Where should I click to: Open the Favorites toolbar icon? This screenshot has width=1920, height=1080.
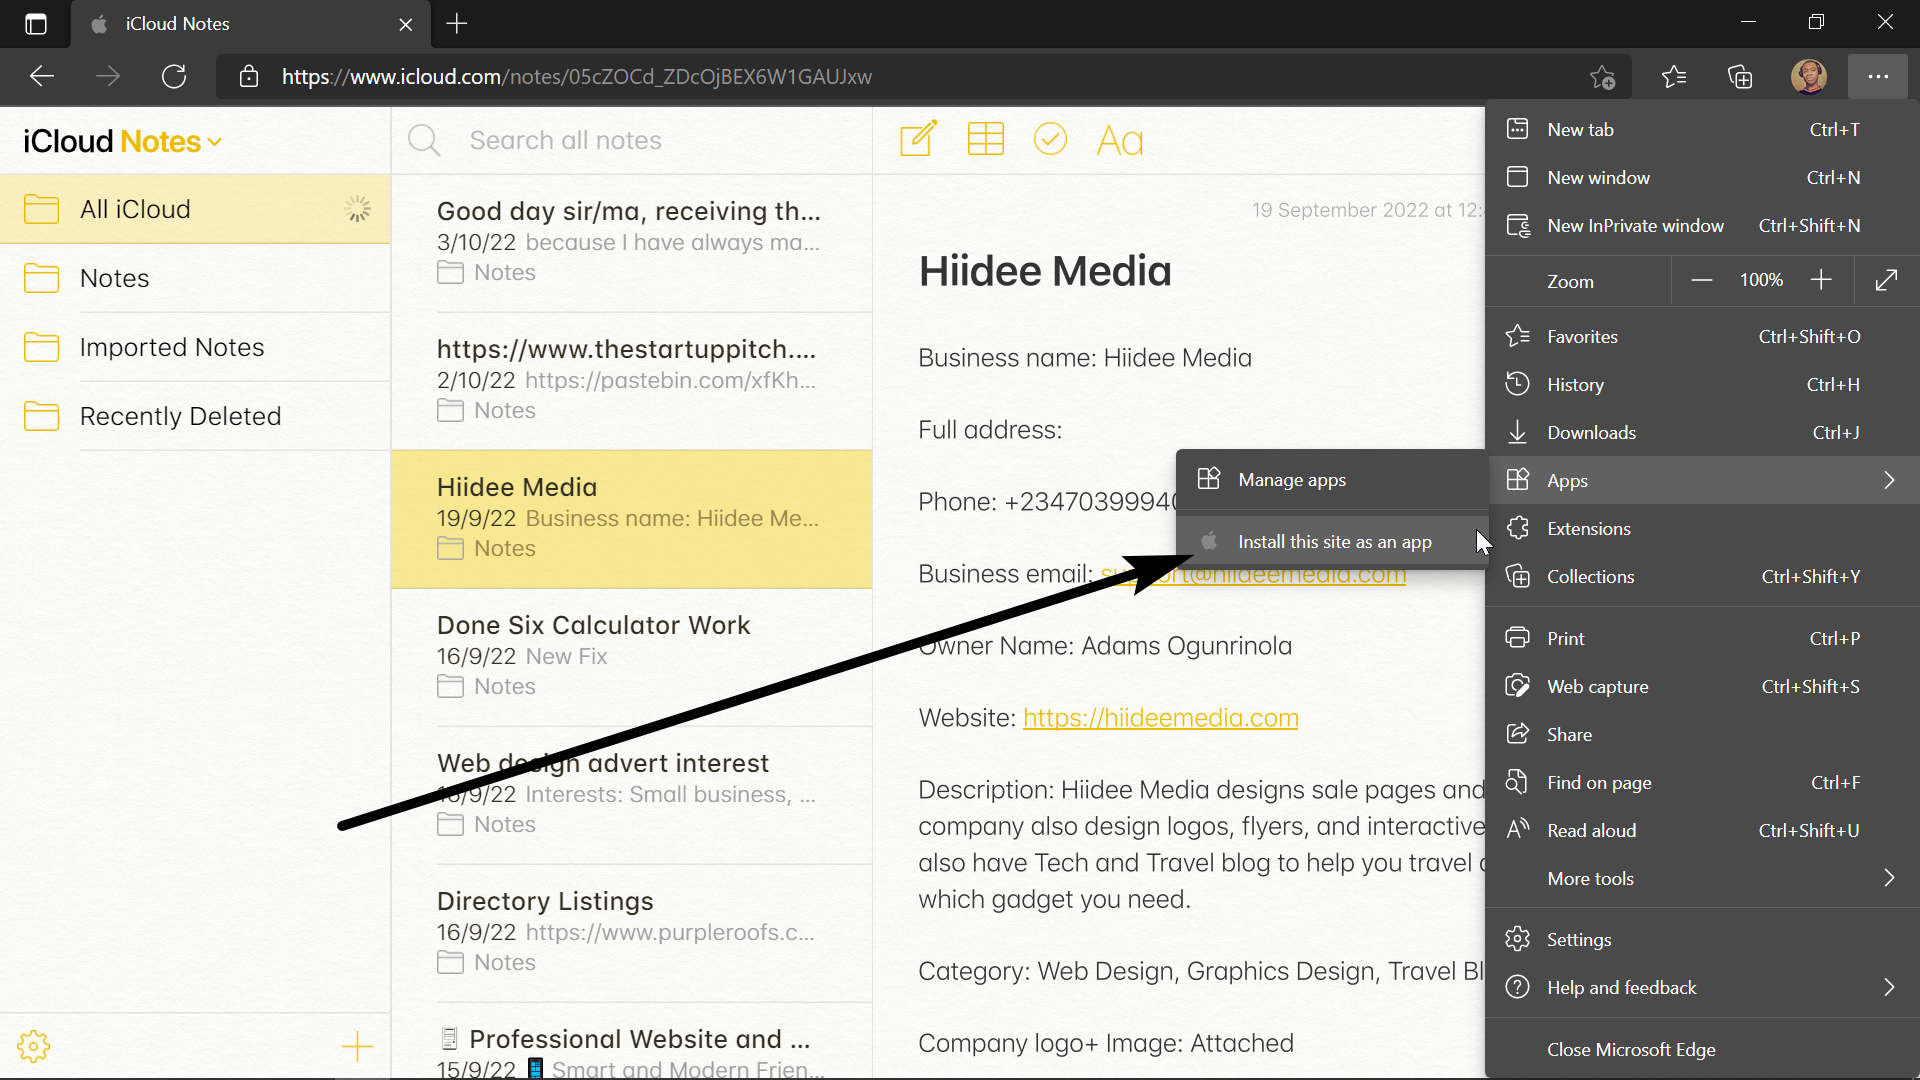pyautogui.click(x=1673, y=76)
